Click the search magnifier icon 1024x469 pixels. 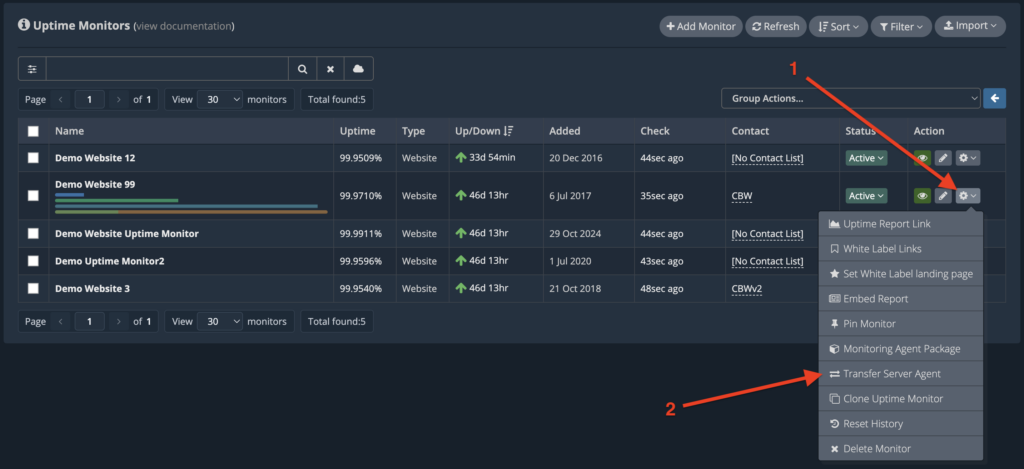(x=302, y=69)
